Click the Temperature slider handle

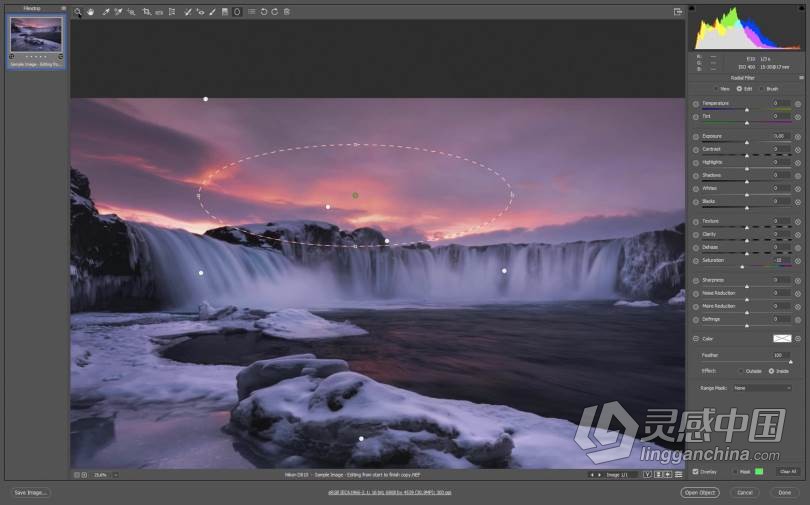pyautogui.click(x=746, y=110)
